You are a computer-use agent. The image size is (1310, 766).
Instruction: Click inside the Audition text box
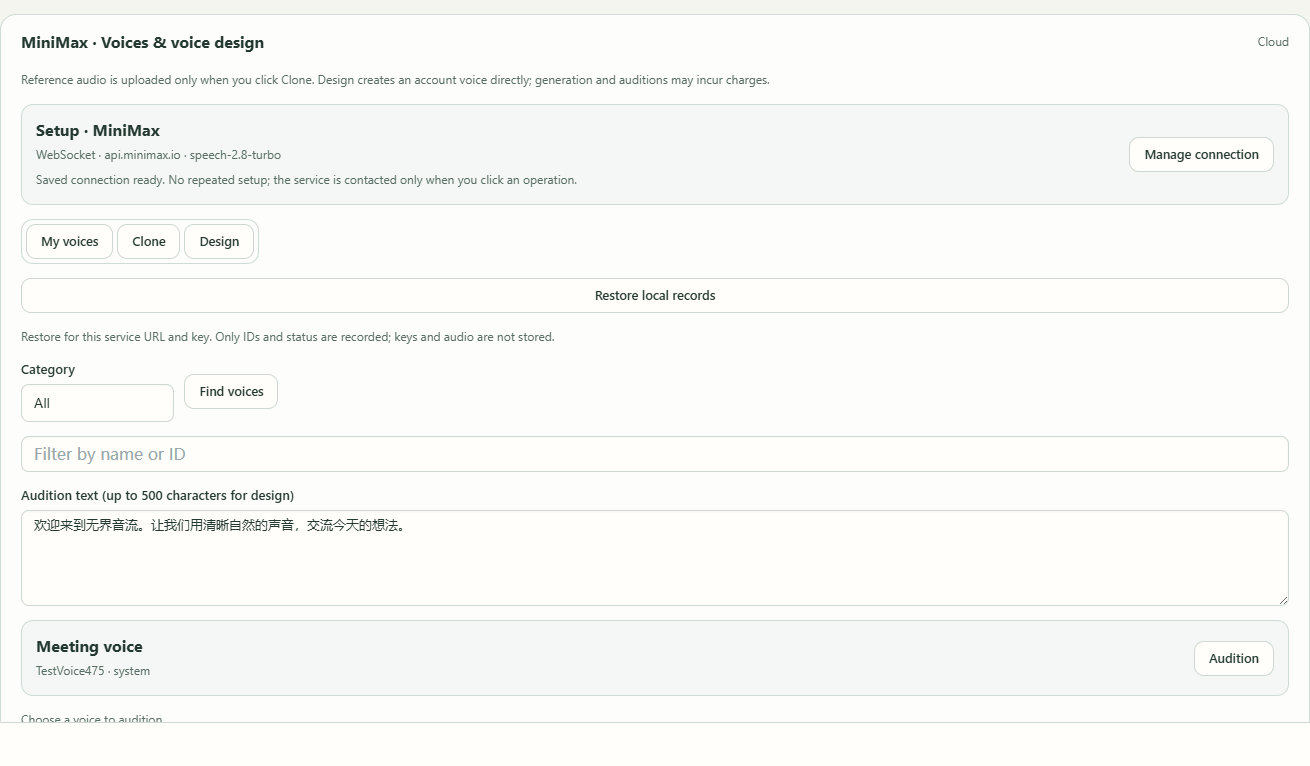655,558
